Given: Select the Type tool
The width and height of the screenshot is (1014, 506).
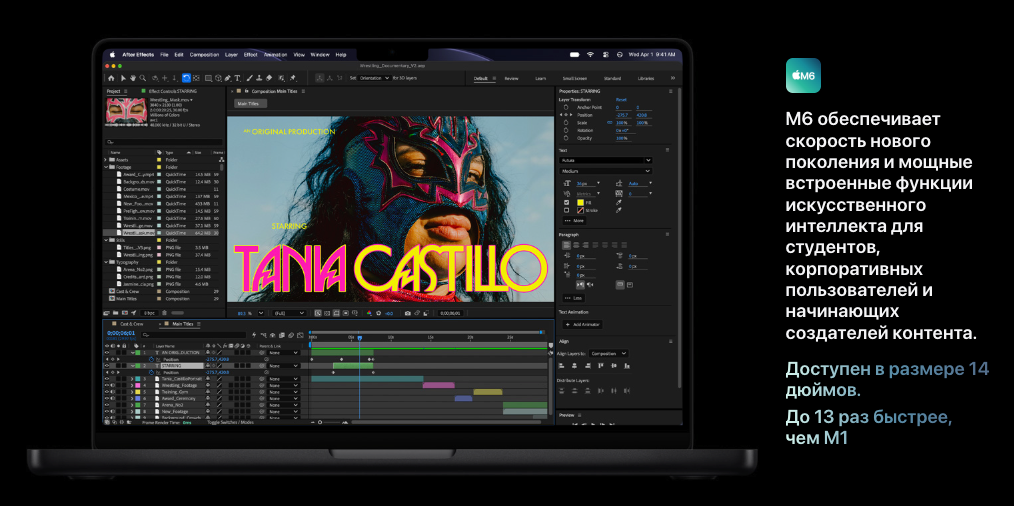Looking at the screenshot, I should pyautogui.click(x=237, y=78).
